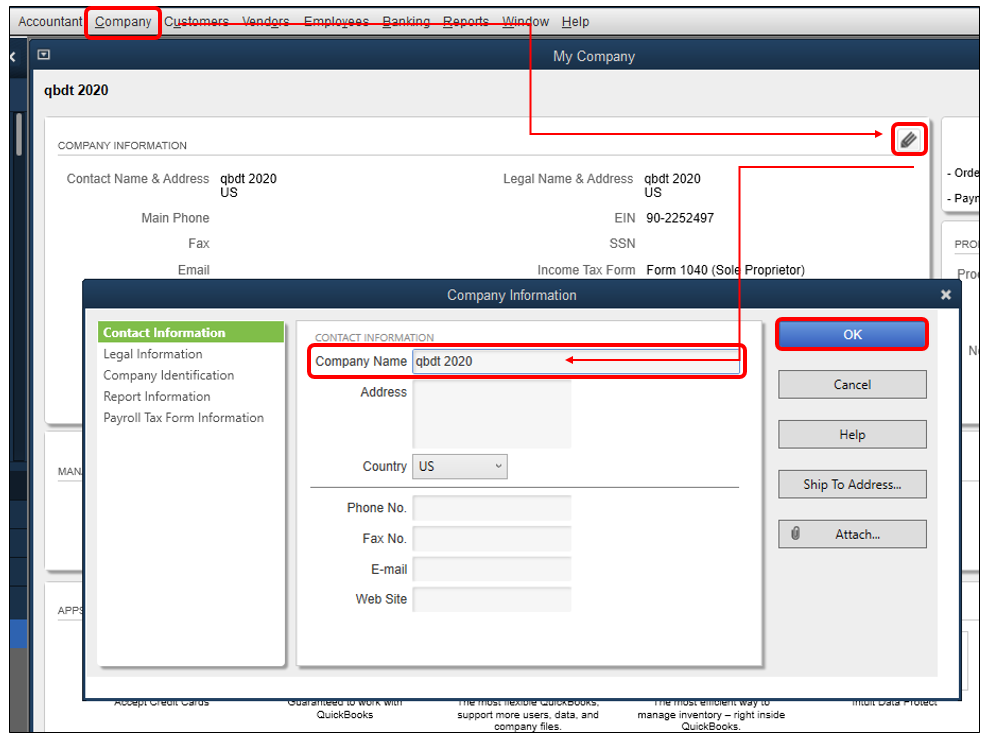Click the dialog's Help button
987x738 pixels.
click(x=852, y=434)
